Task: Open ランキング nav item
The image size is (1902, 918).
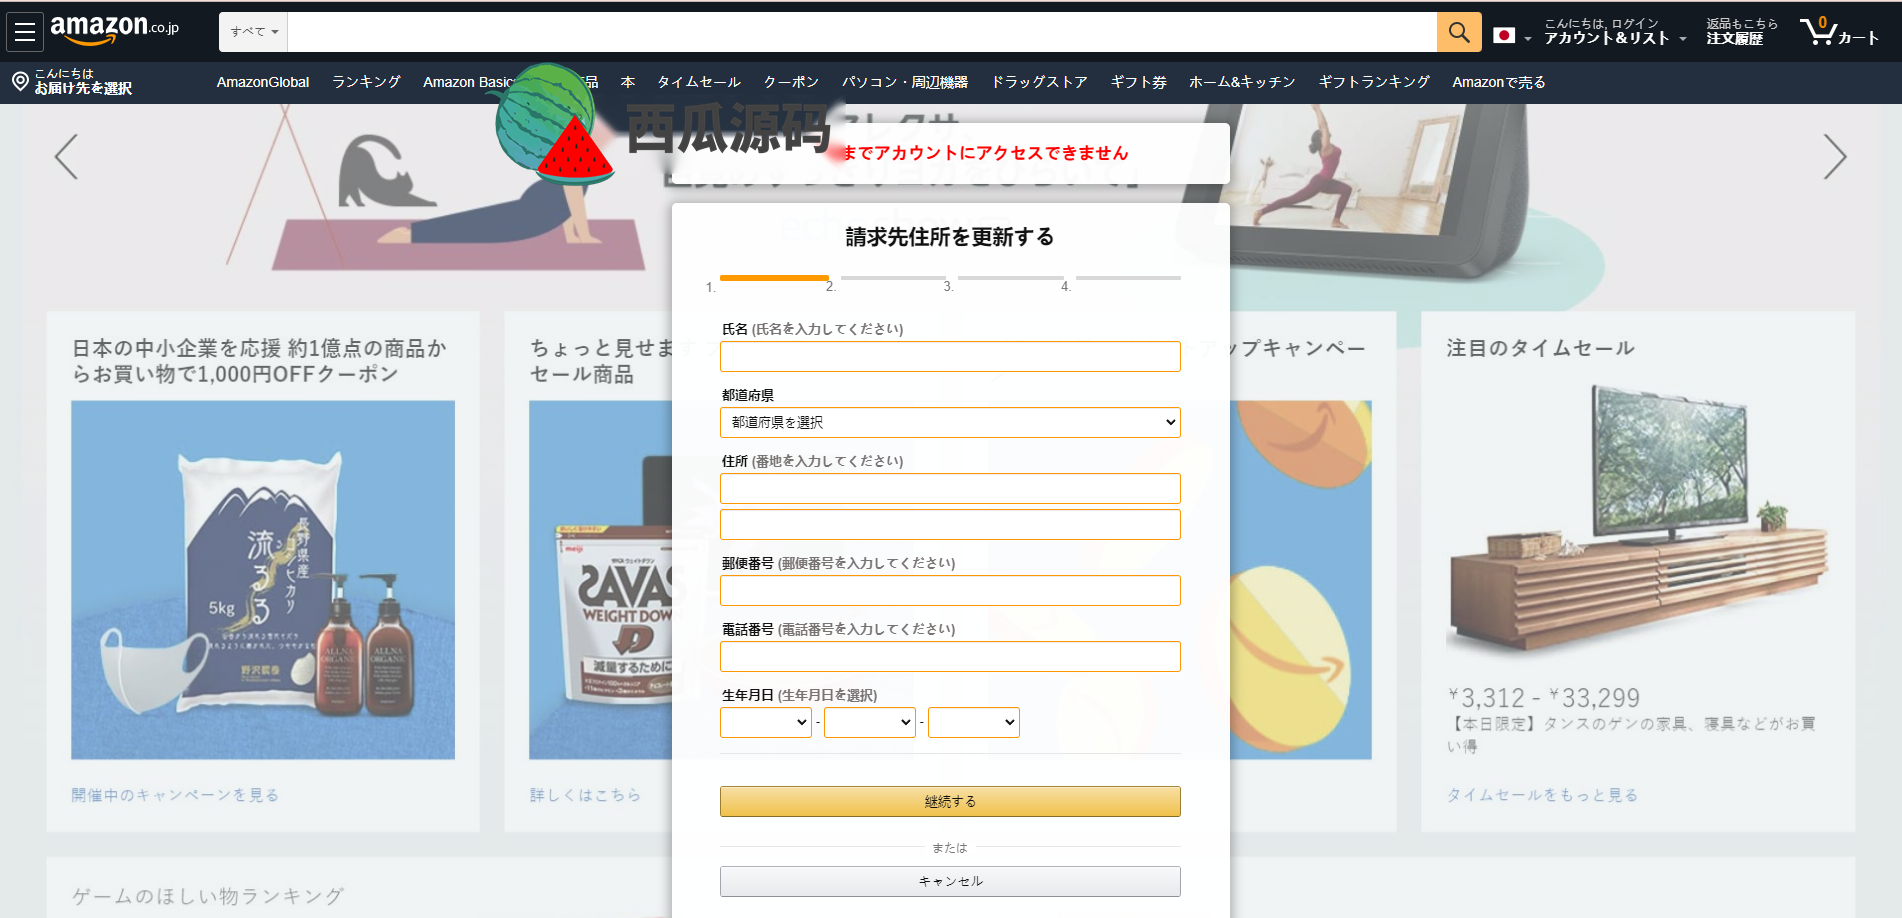Action: point(366,82)
